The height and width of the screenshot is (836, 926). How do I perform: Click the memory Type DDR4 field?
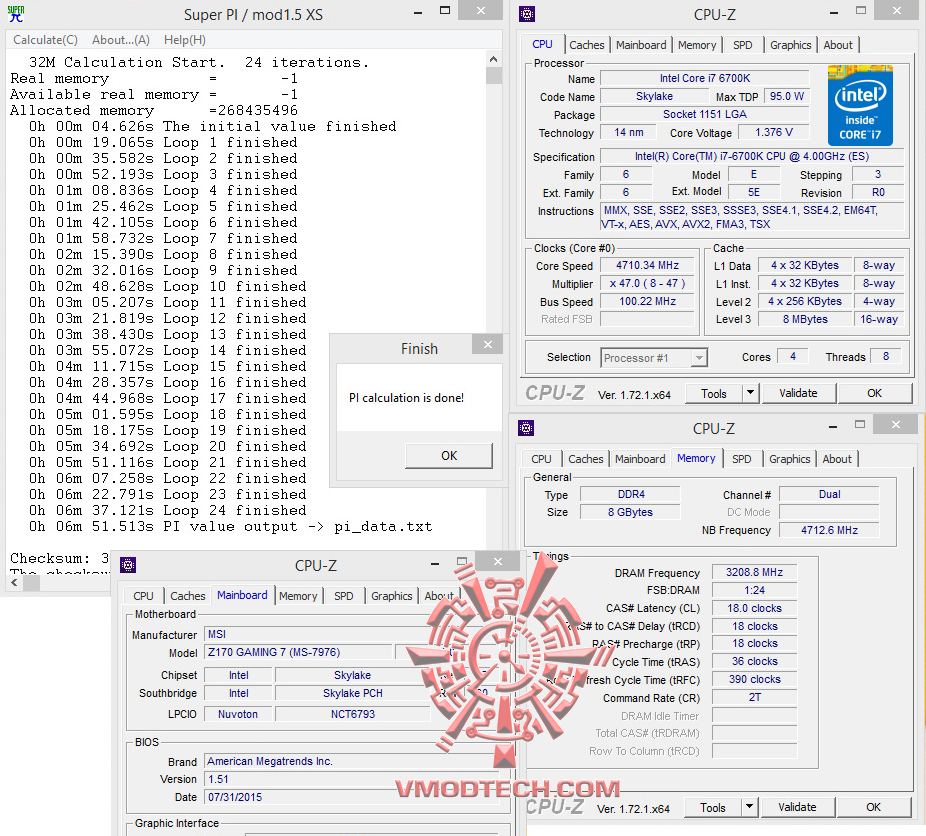630,494
